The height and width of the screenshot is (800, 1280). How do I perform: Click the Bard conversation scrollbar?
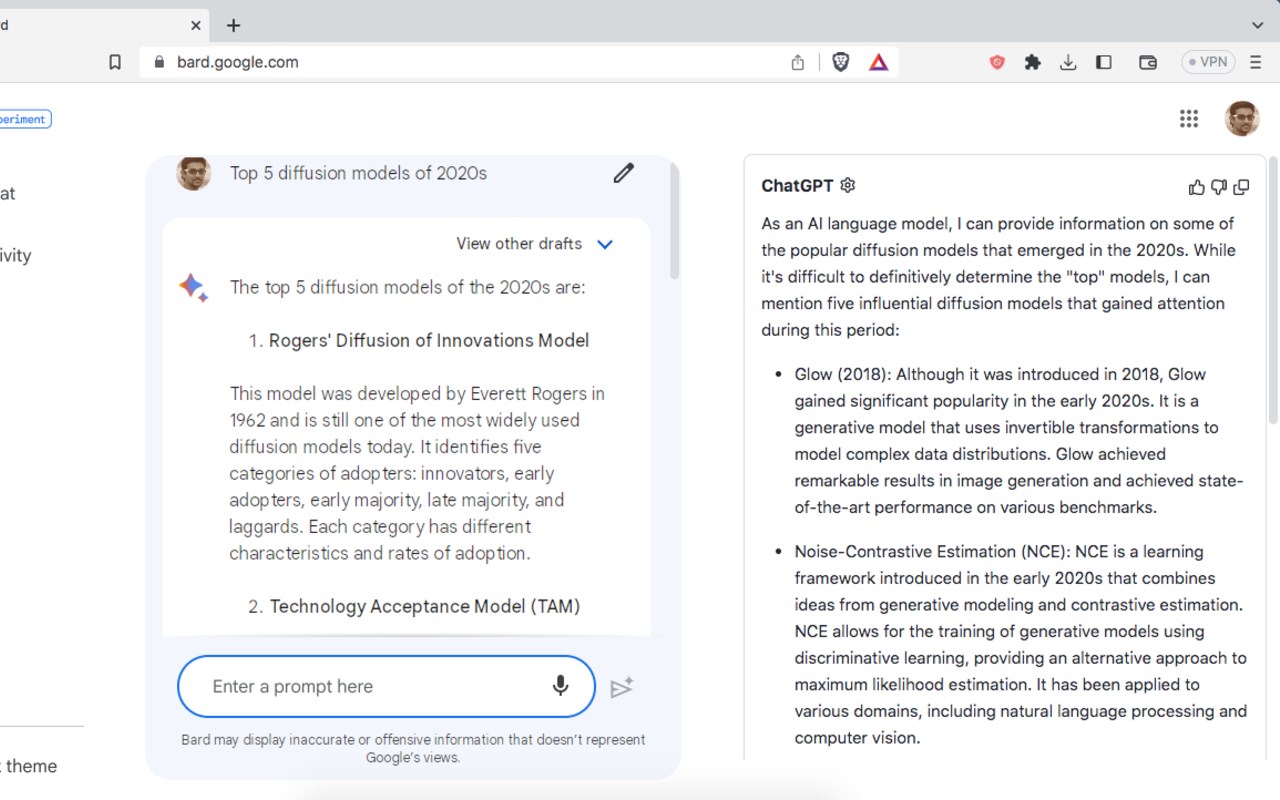(675, 221)
